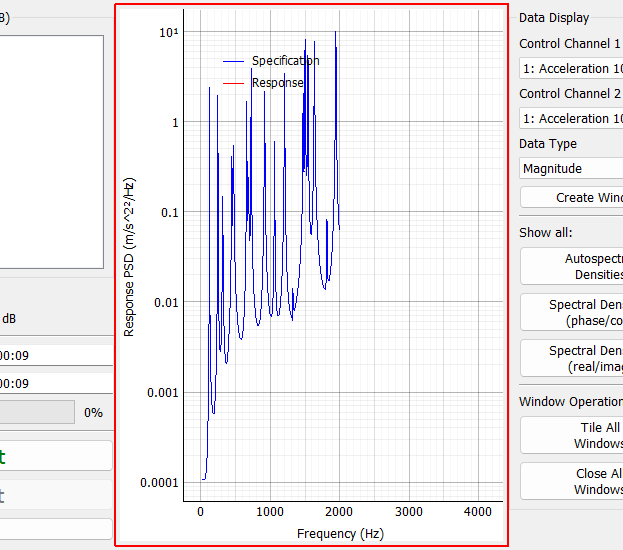Click the Response legend entry

click(x=263, y=83)
